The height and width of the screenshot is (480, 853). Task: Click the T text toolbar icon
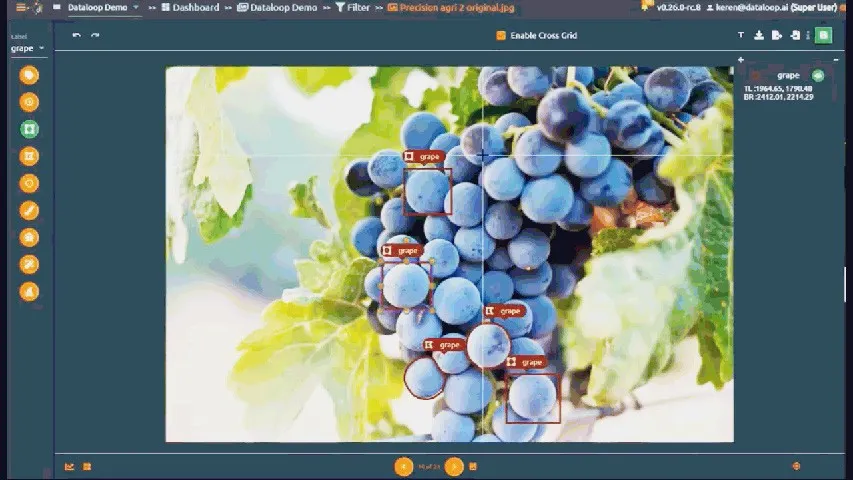point(740,35)
